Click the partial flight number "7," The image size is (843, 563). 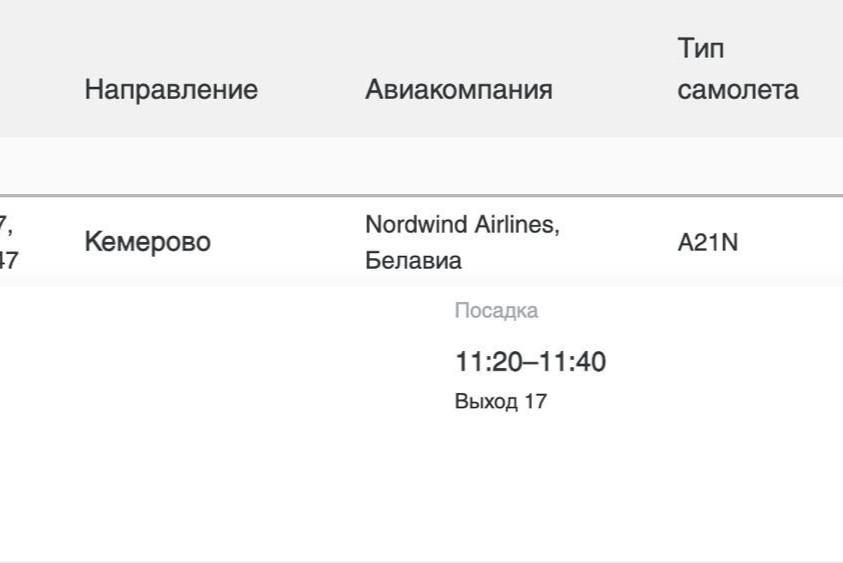6,225
